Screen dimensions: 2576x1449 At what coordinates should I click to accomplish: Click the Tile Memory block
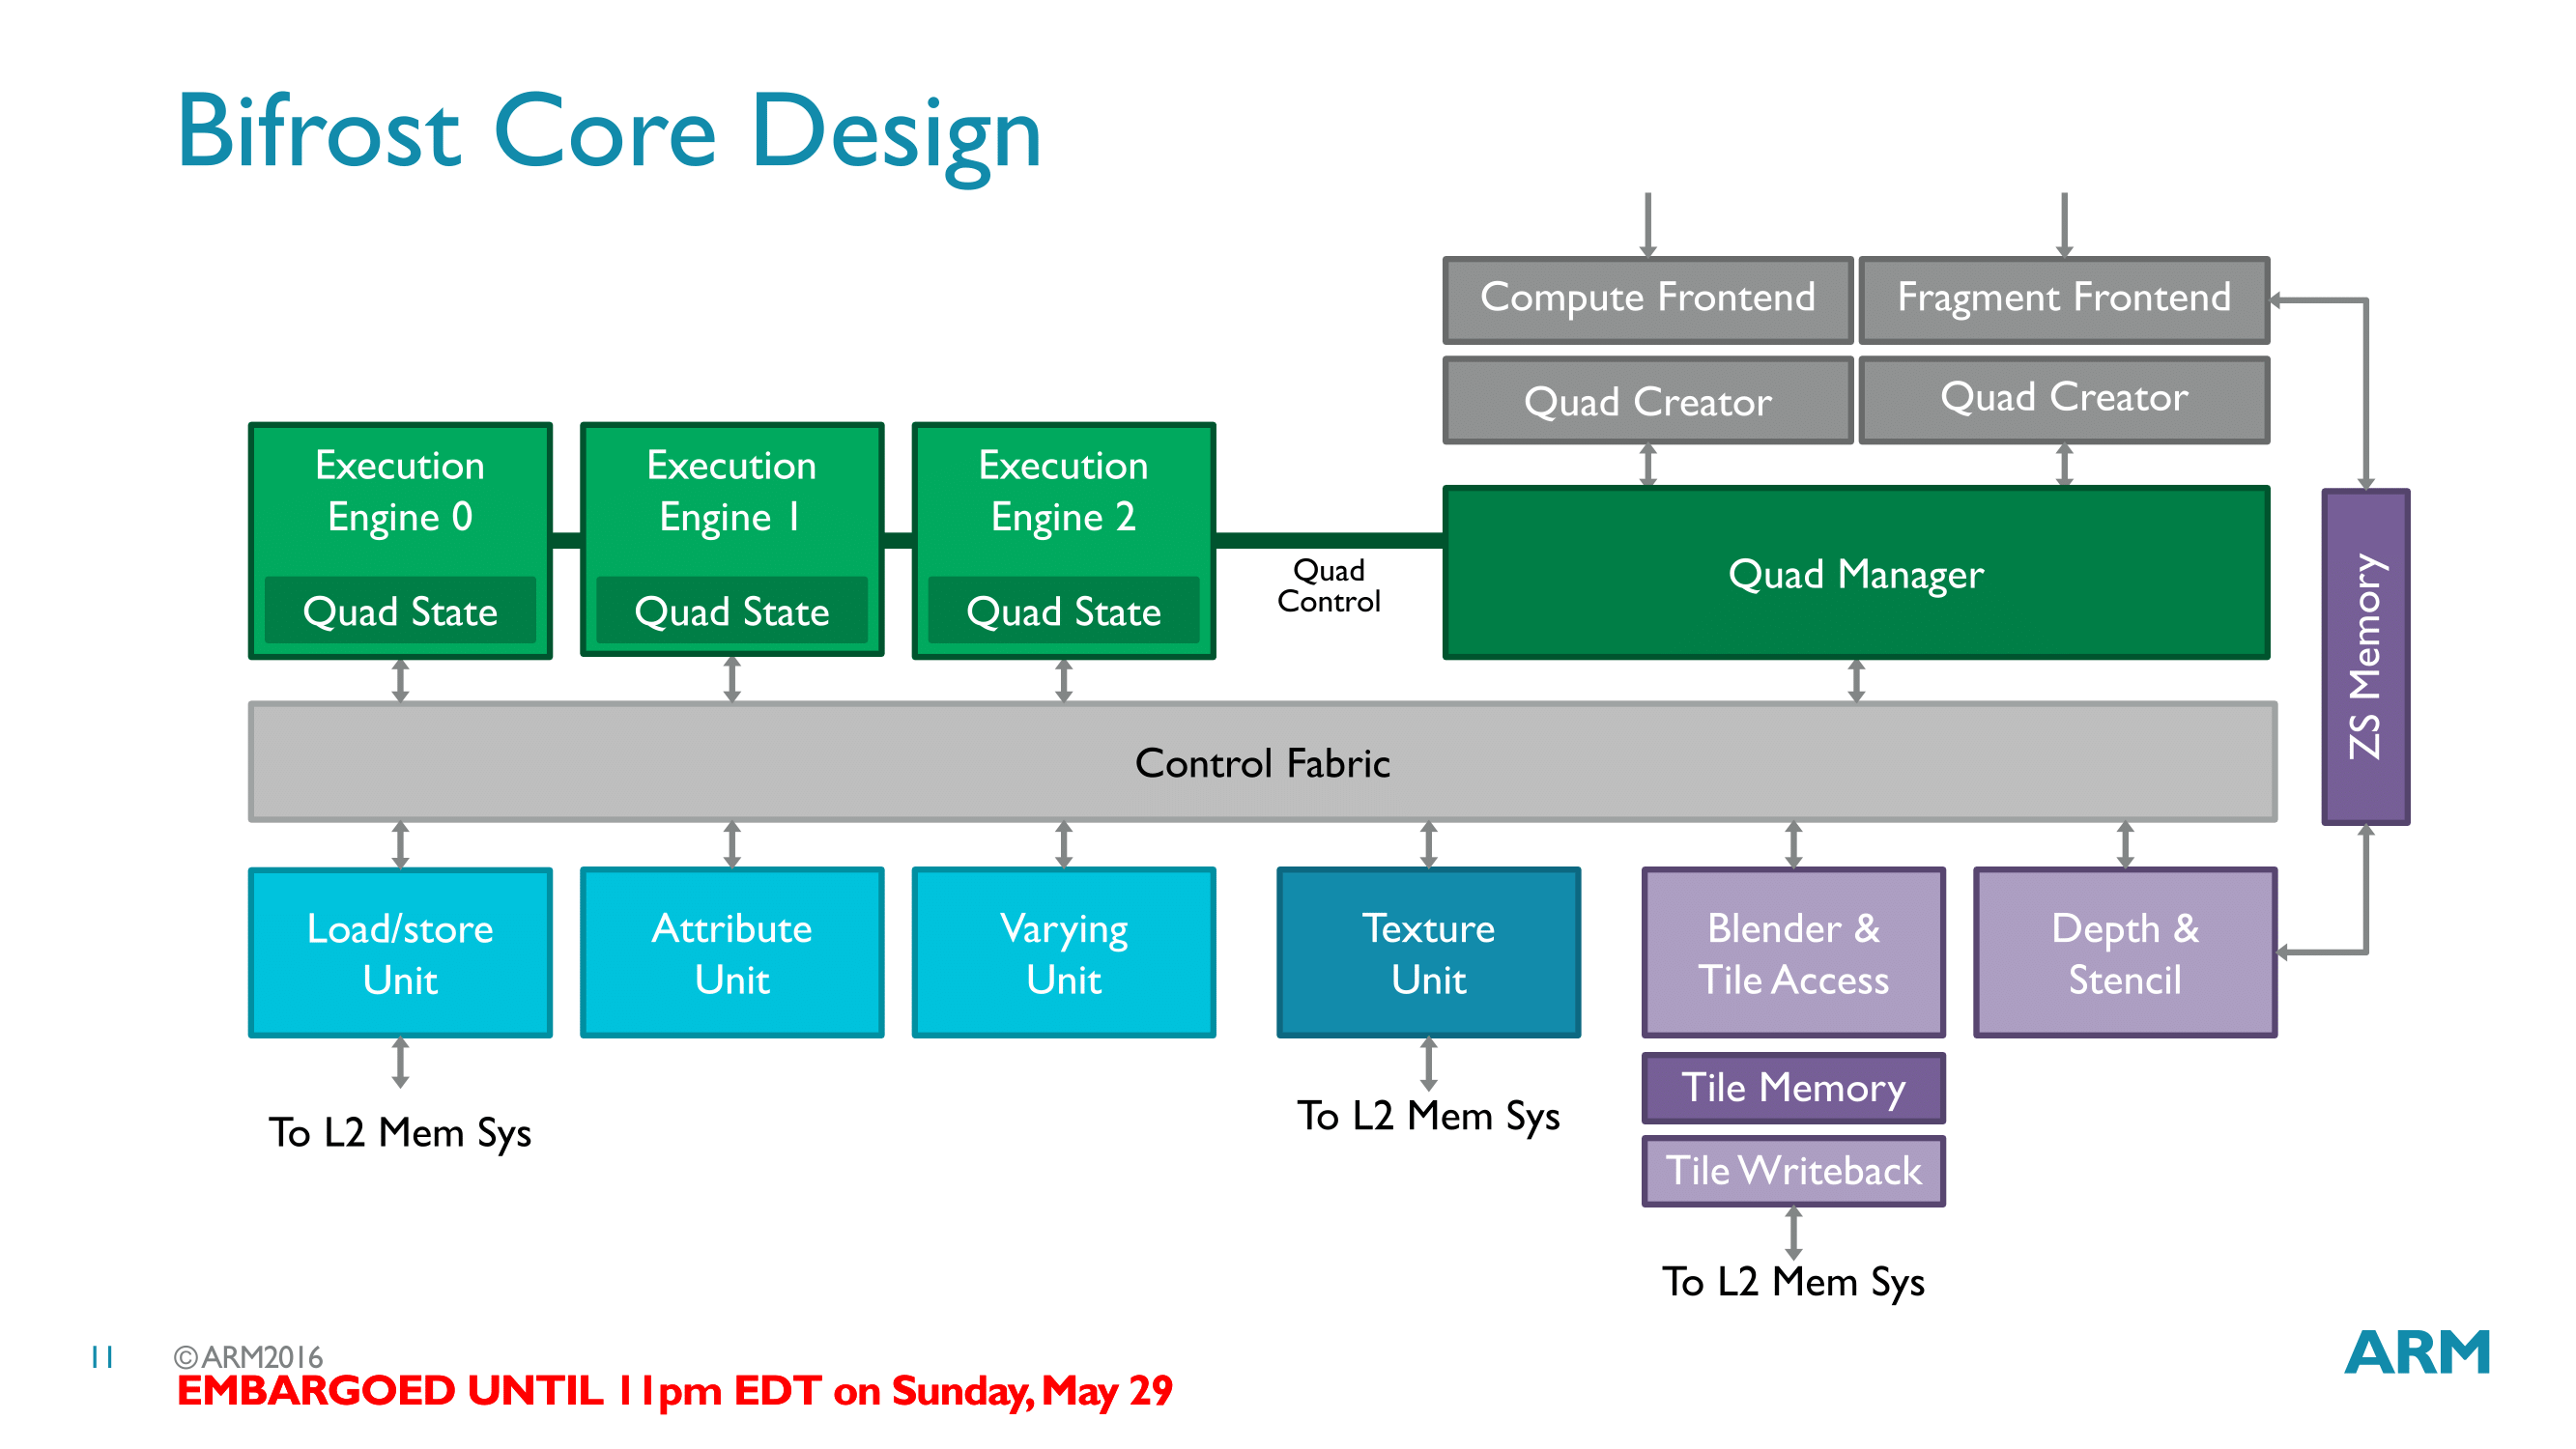[1793, 1087]
